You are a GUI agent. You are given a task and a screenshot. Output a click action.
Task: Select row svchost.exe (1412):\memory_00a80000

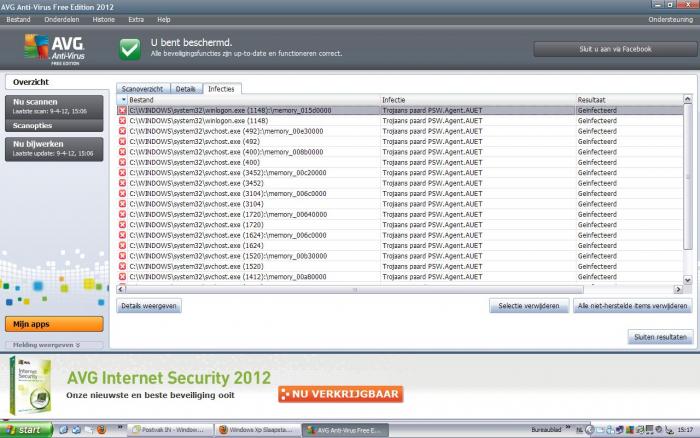point(400,277)
